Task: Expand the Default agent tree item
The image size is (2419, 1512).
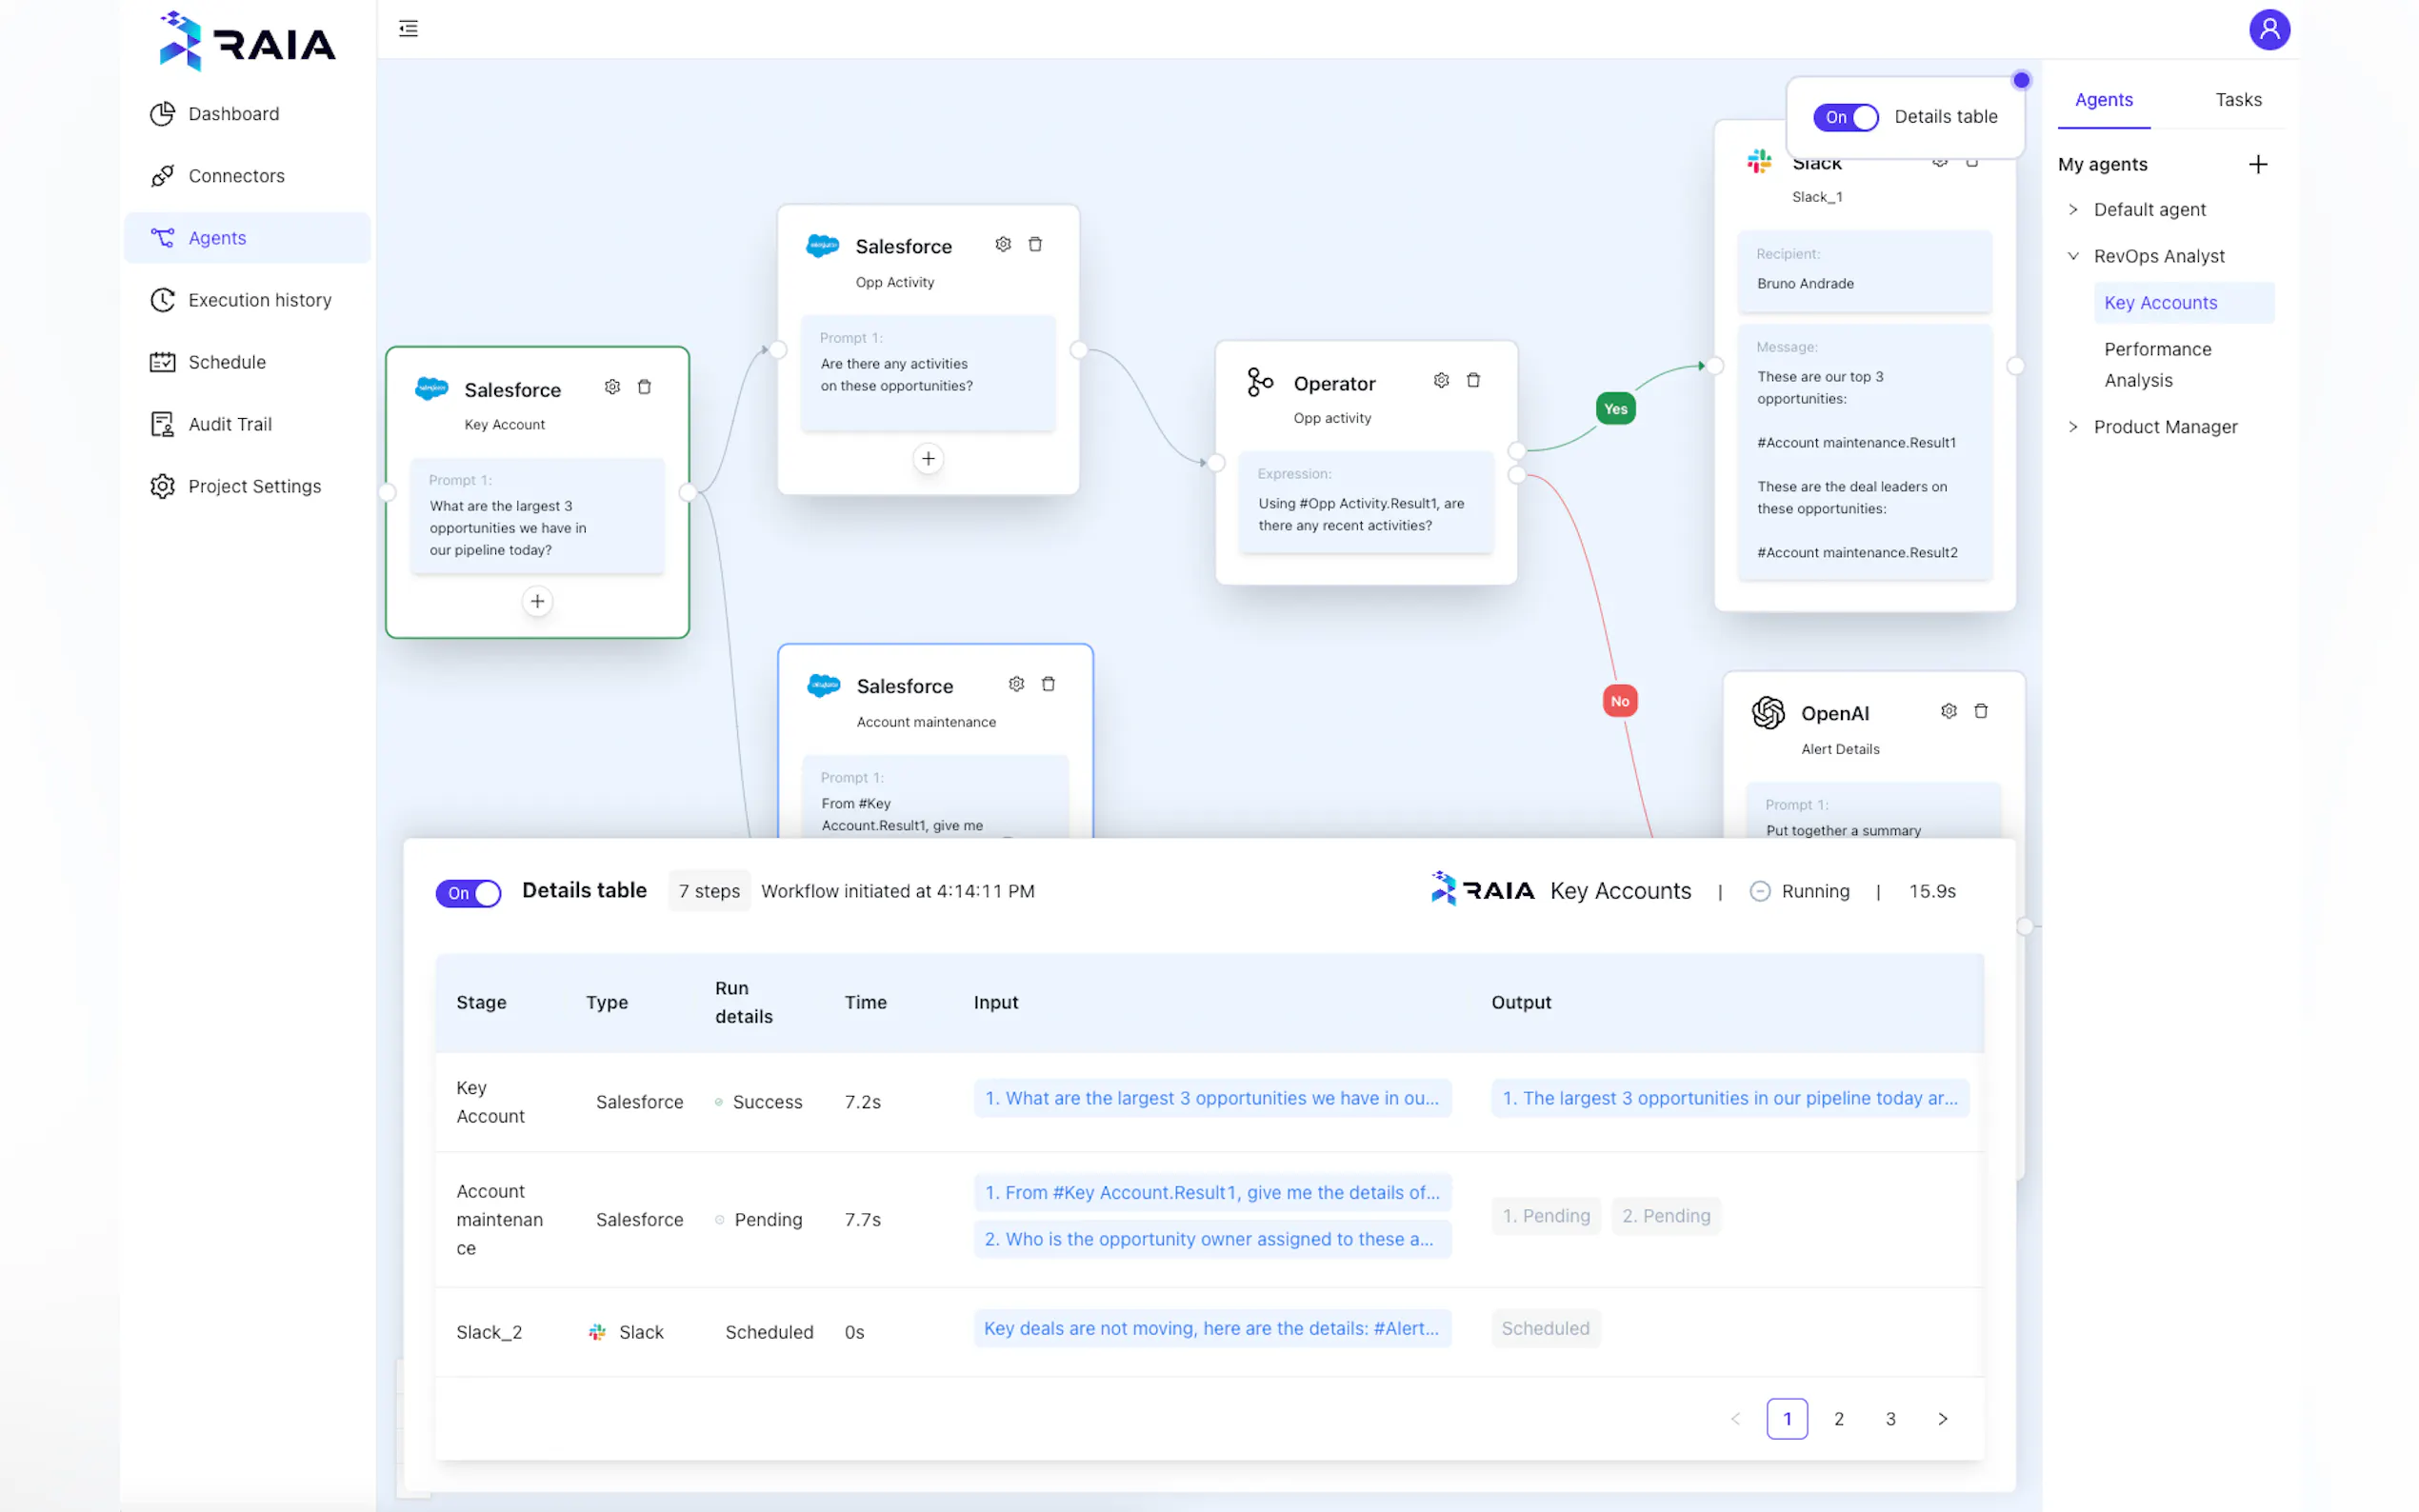Action: (x=2073, y=210)
